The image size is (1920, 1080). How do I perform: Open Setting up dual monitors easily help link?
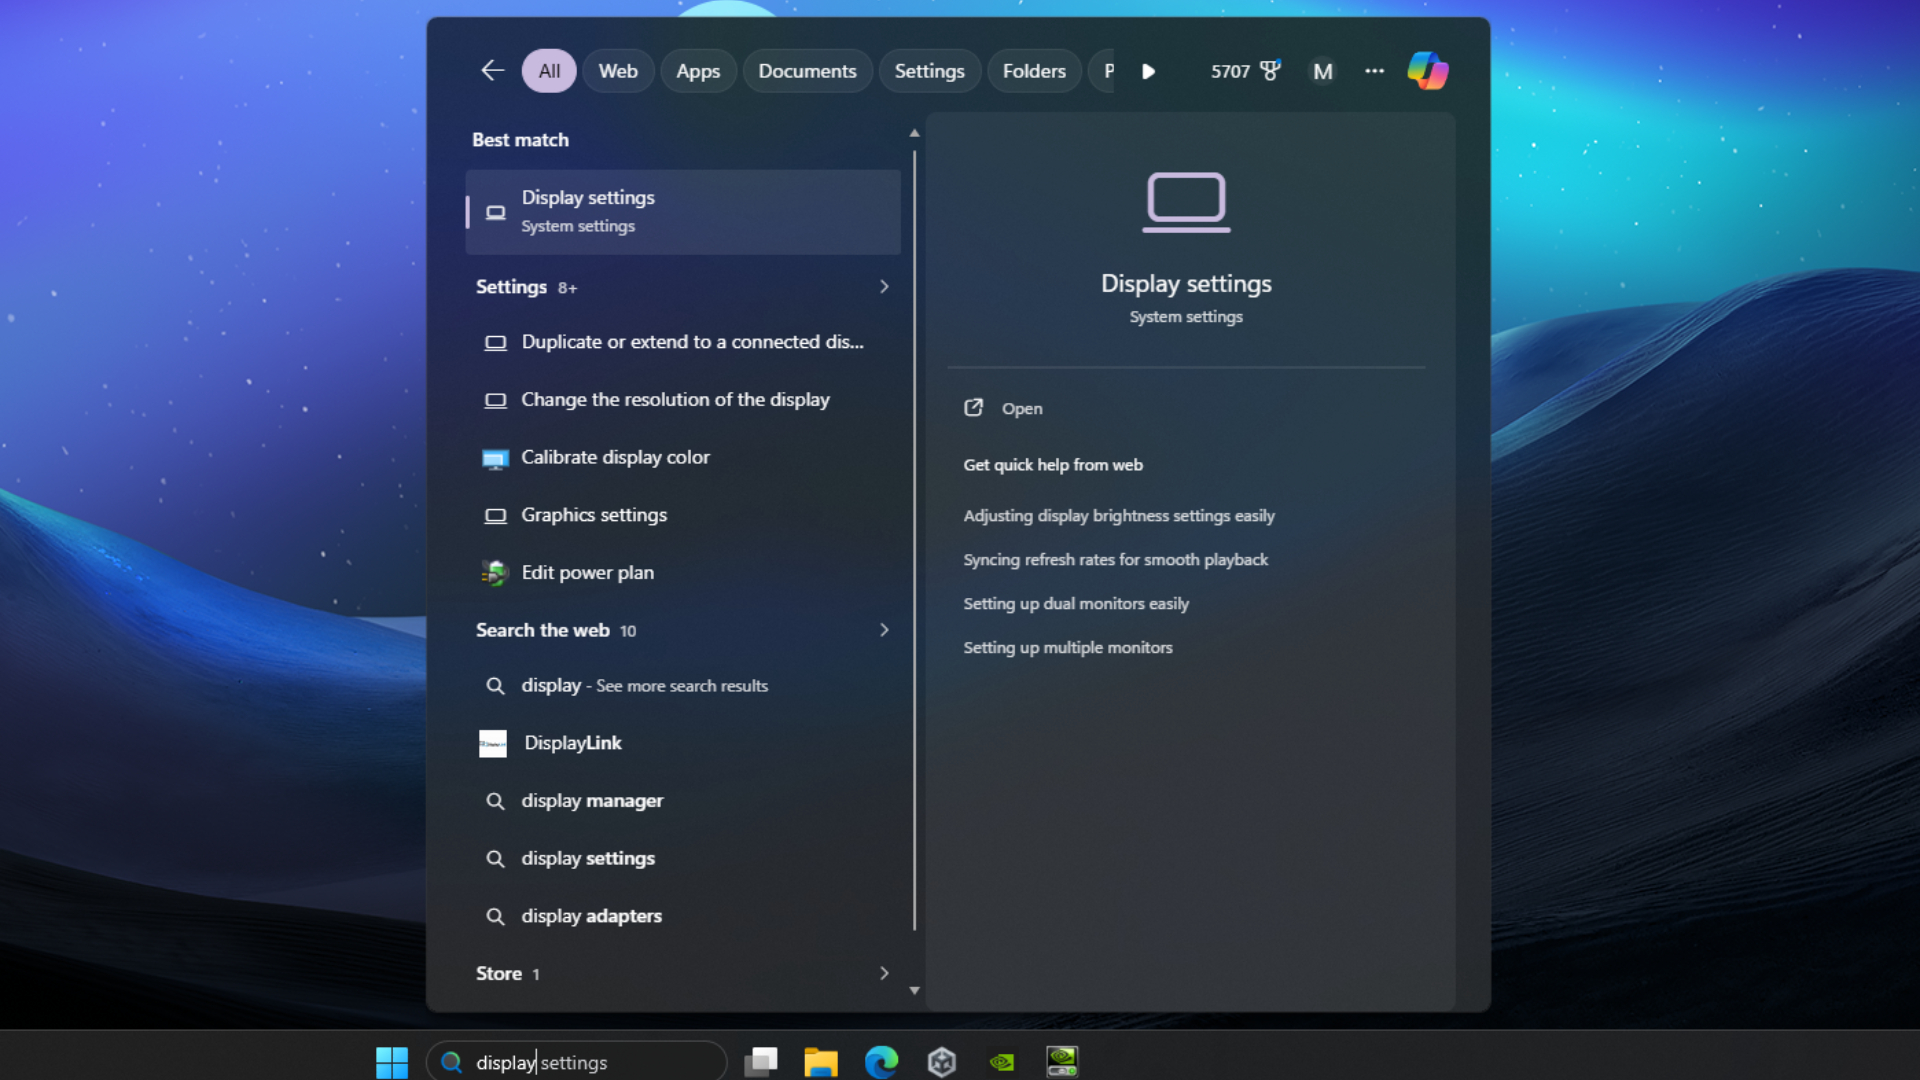tap(1076, 604)
